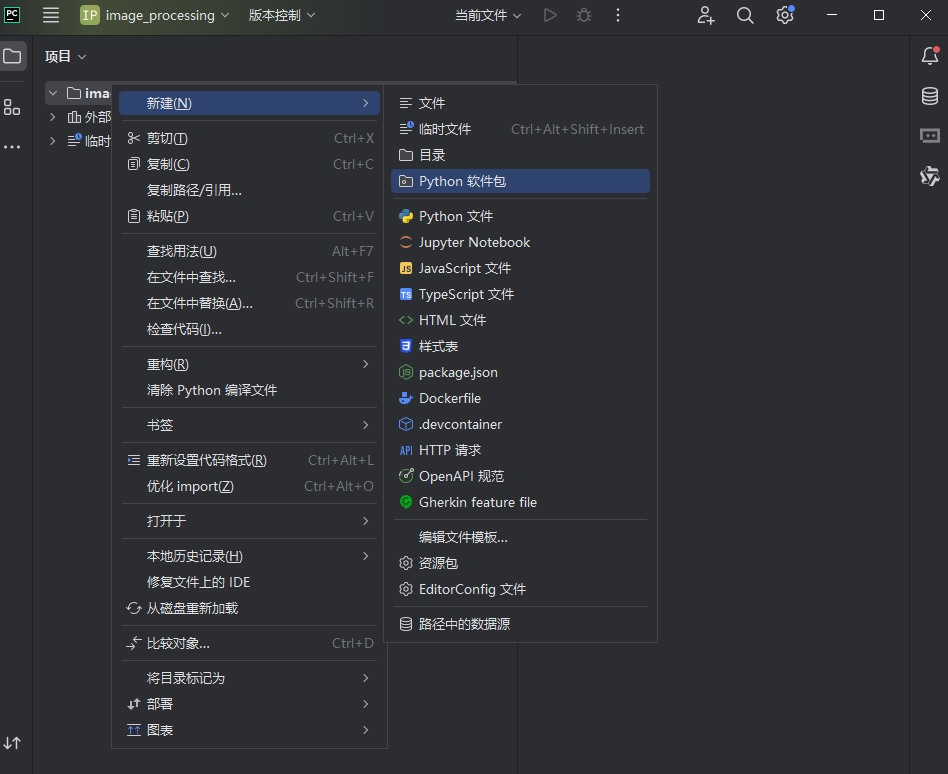Screen dimensions: 948x774
Task: Debug the current file
Action: tap(583, 15)
